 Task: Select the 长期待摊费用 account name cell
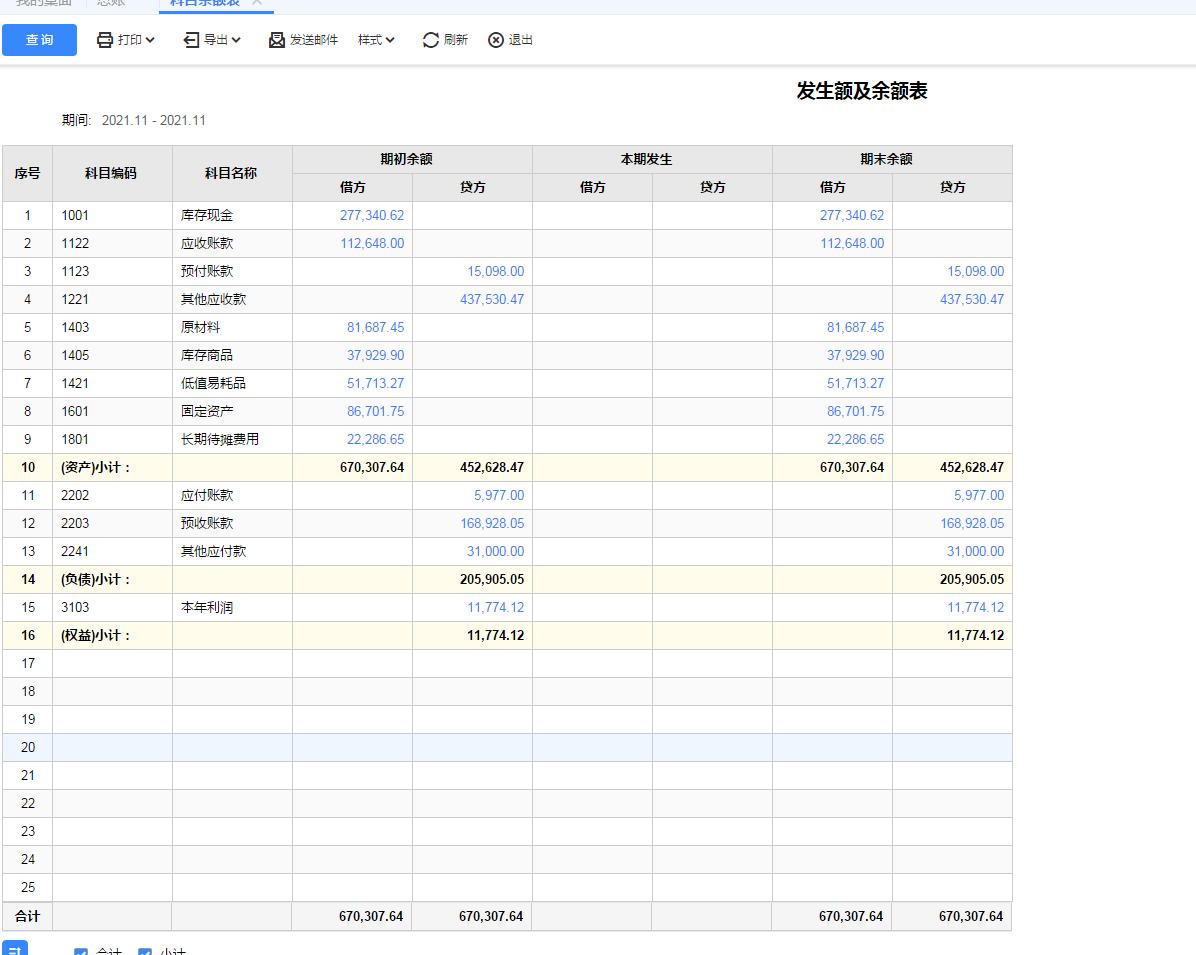pos(232,439)
